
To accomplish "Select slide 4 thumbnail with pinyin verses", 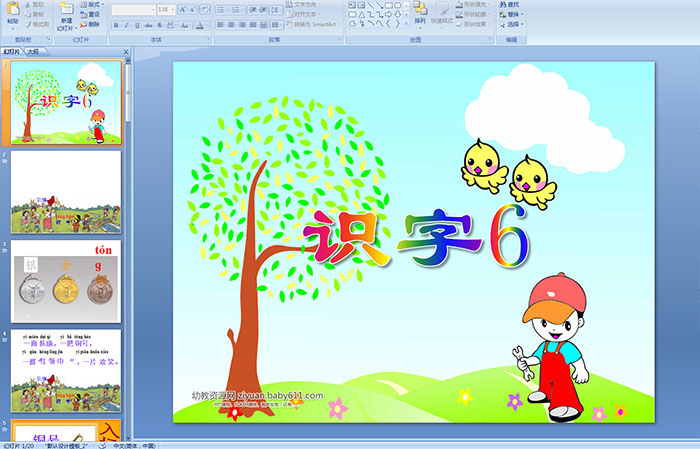I will coord(66,371).
